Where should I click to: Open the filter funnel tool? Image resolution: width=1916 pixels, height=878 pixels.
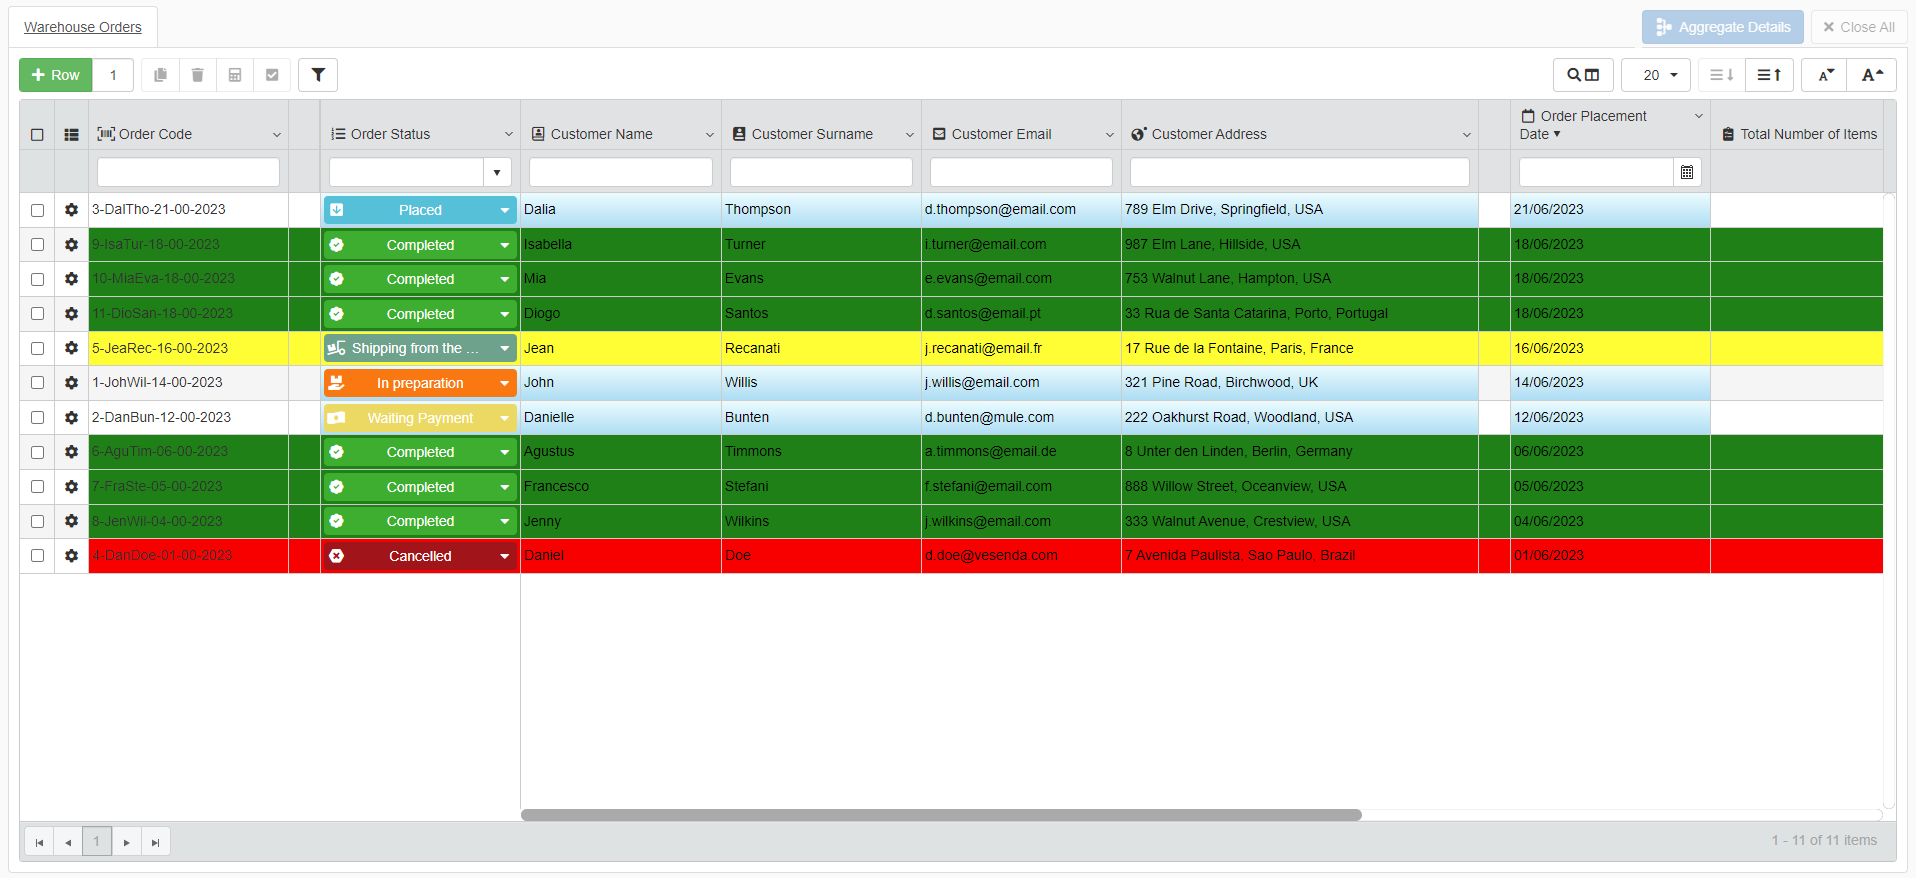coord(318,75)
